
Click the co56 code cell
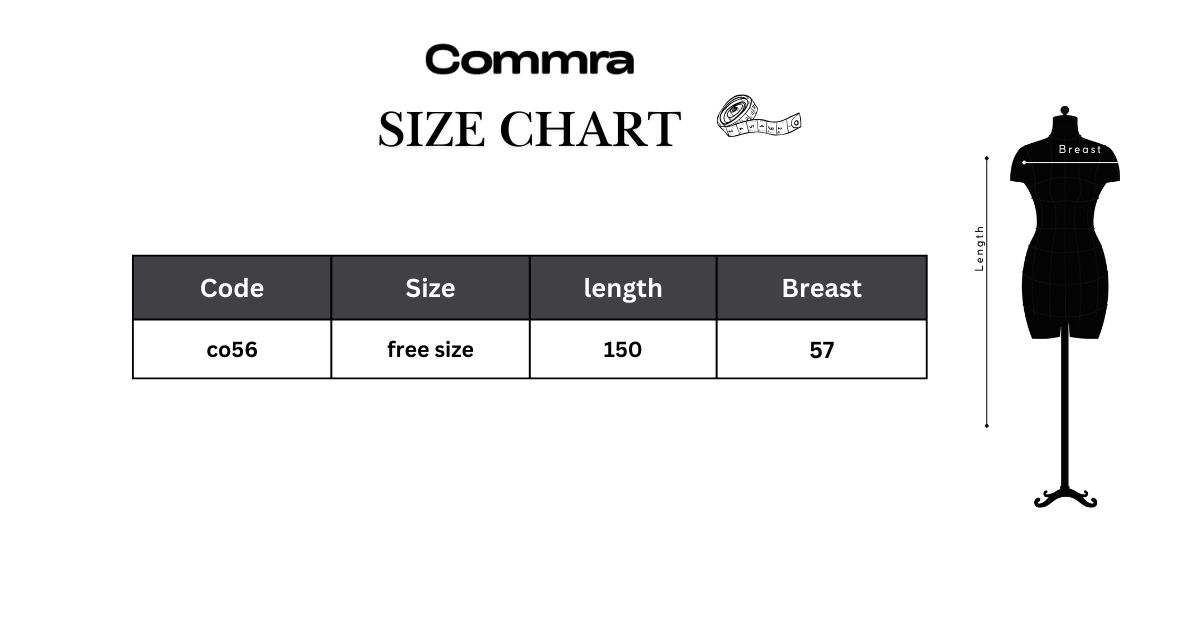pos(232,350)
